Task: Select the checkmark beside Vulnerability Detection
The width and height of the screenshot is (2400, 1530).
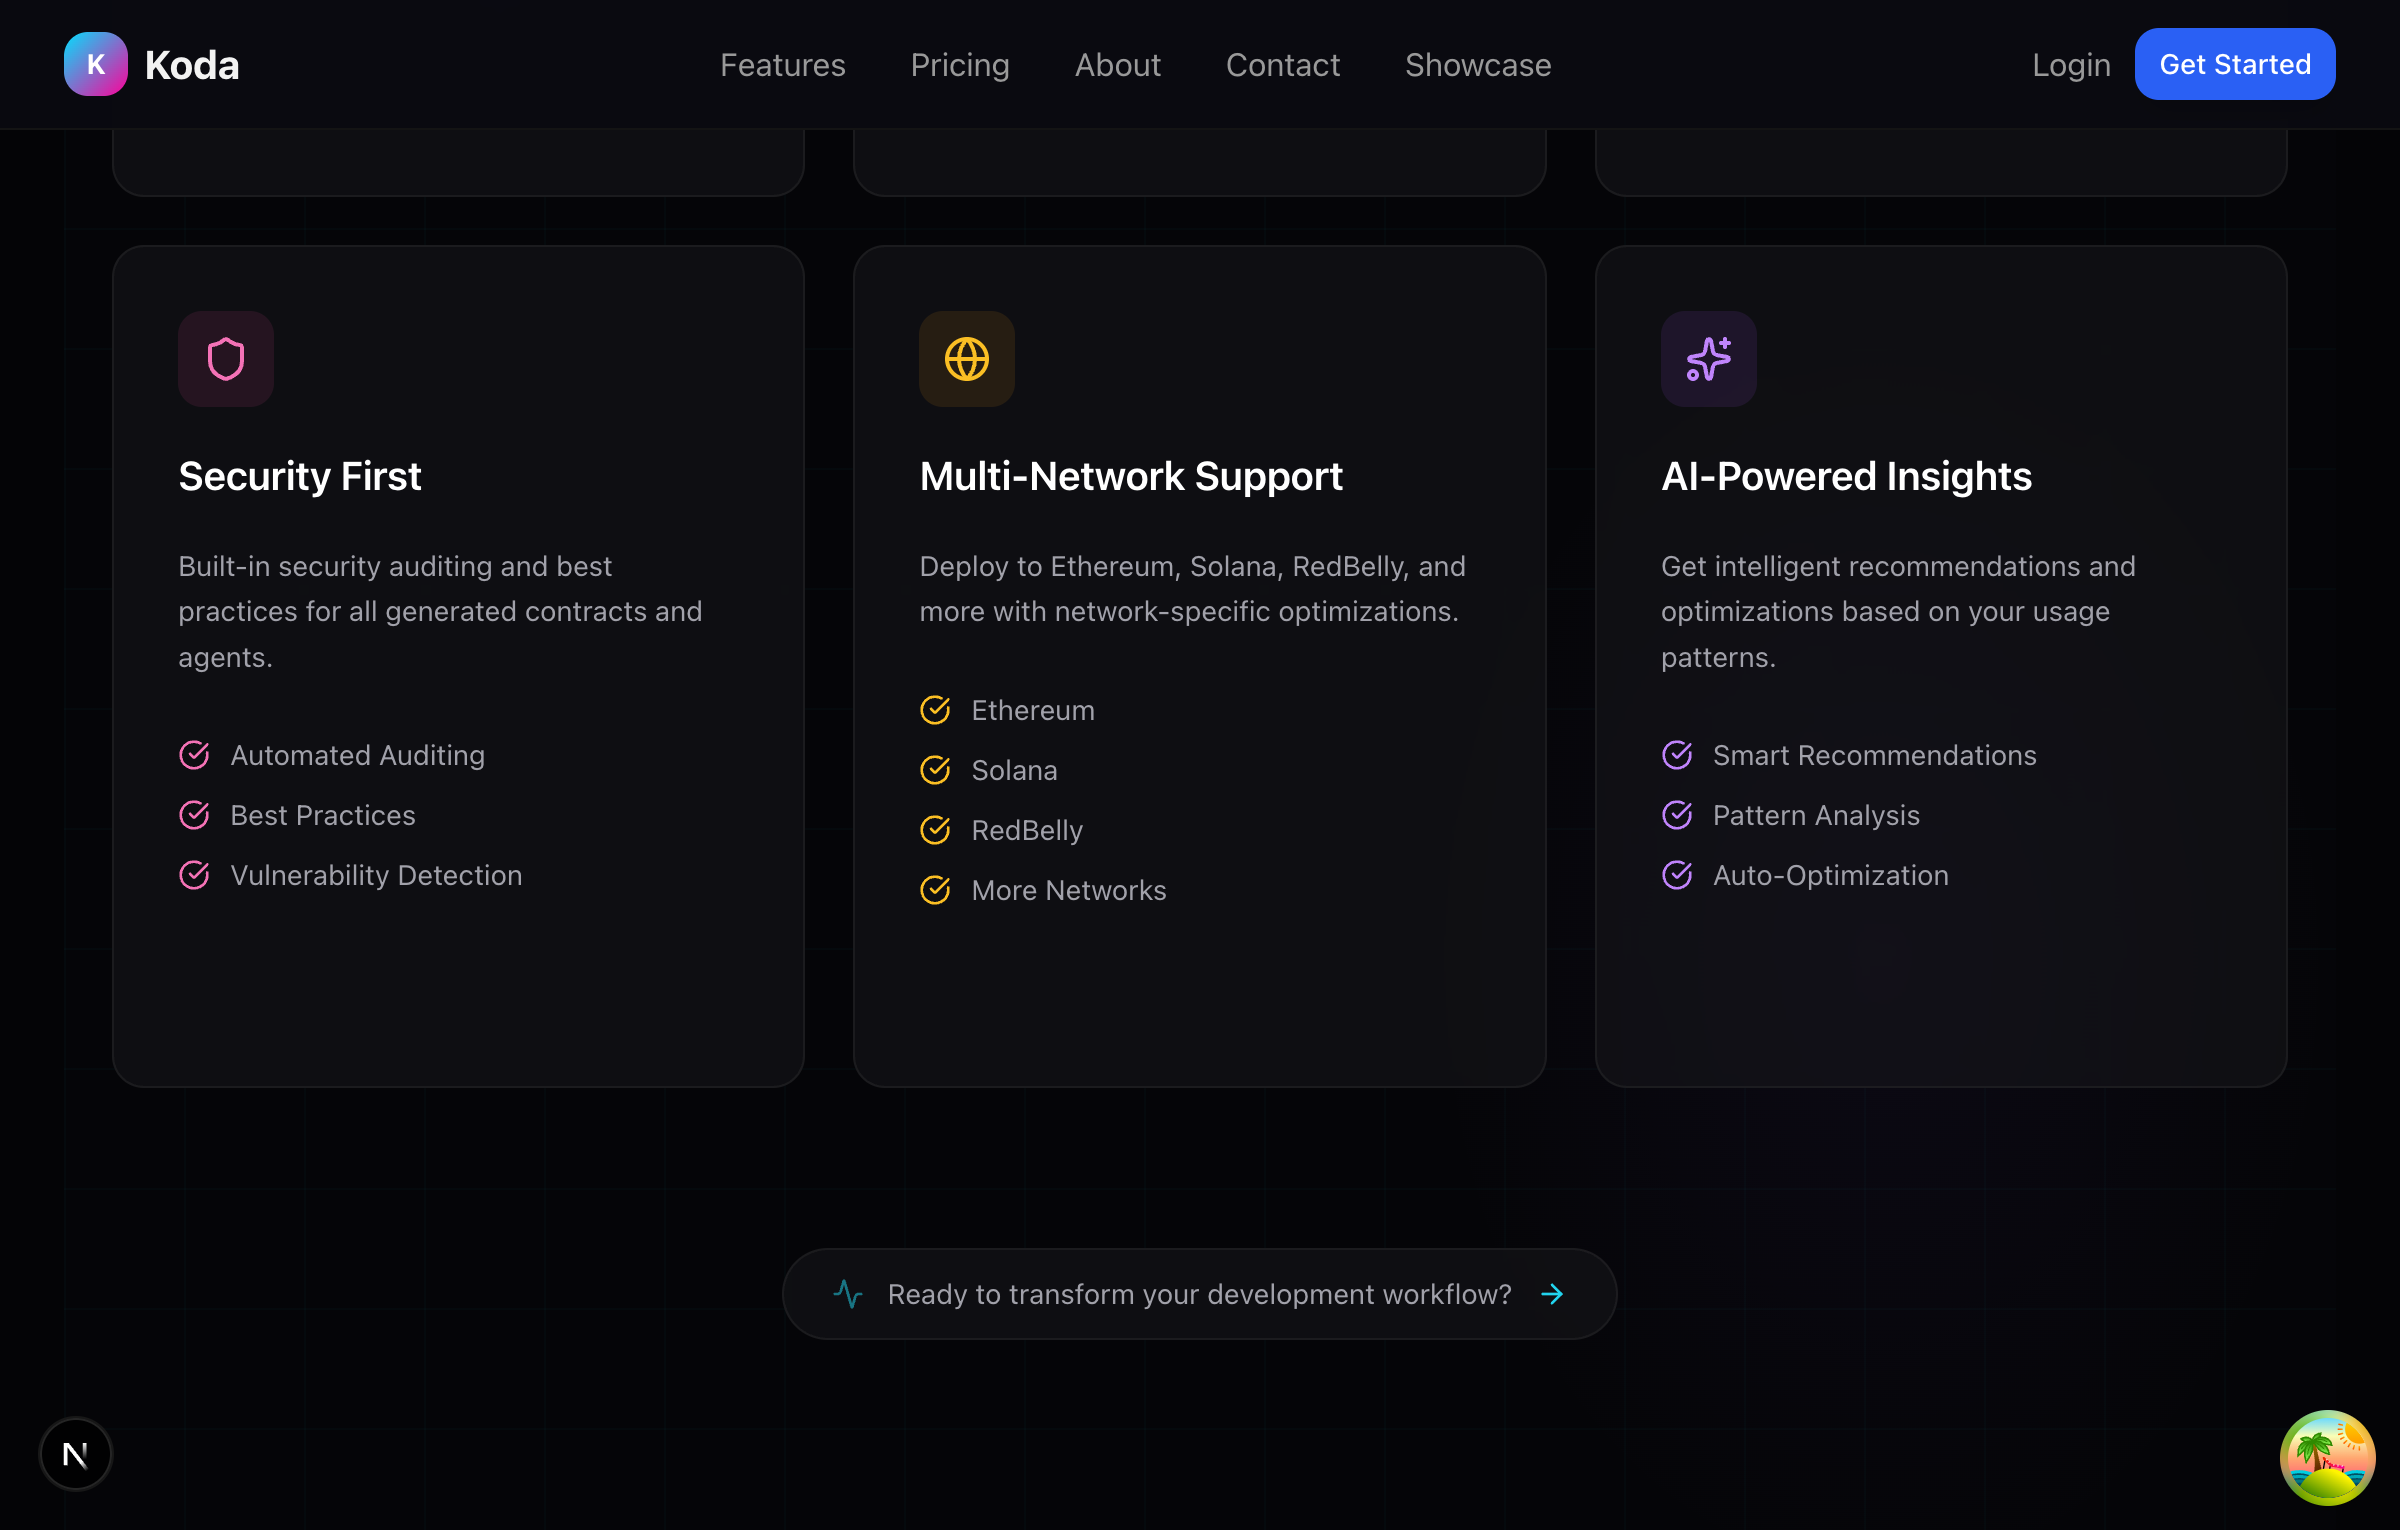Action: 194,875
